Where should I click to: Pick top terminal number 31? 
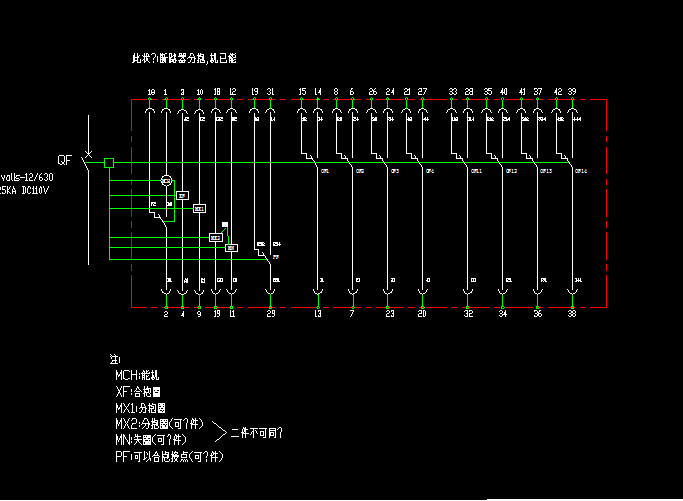pyautogui.click(x=270, y=91)
